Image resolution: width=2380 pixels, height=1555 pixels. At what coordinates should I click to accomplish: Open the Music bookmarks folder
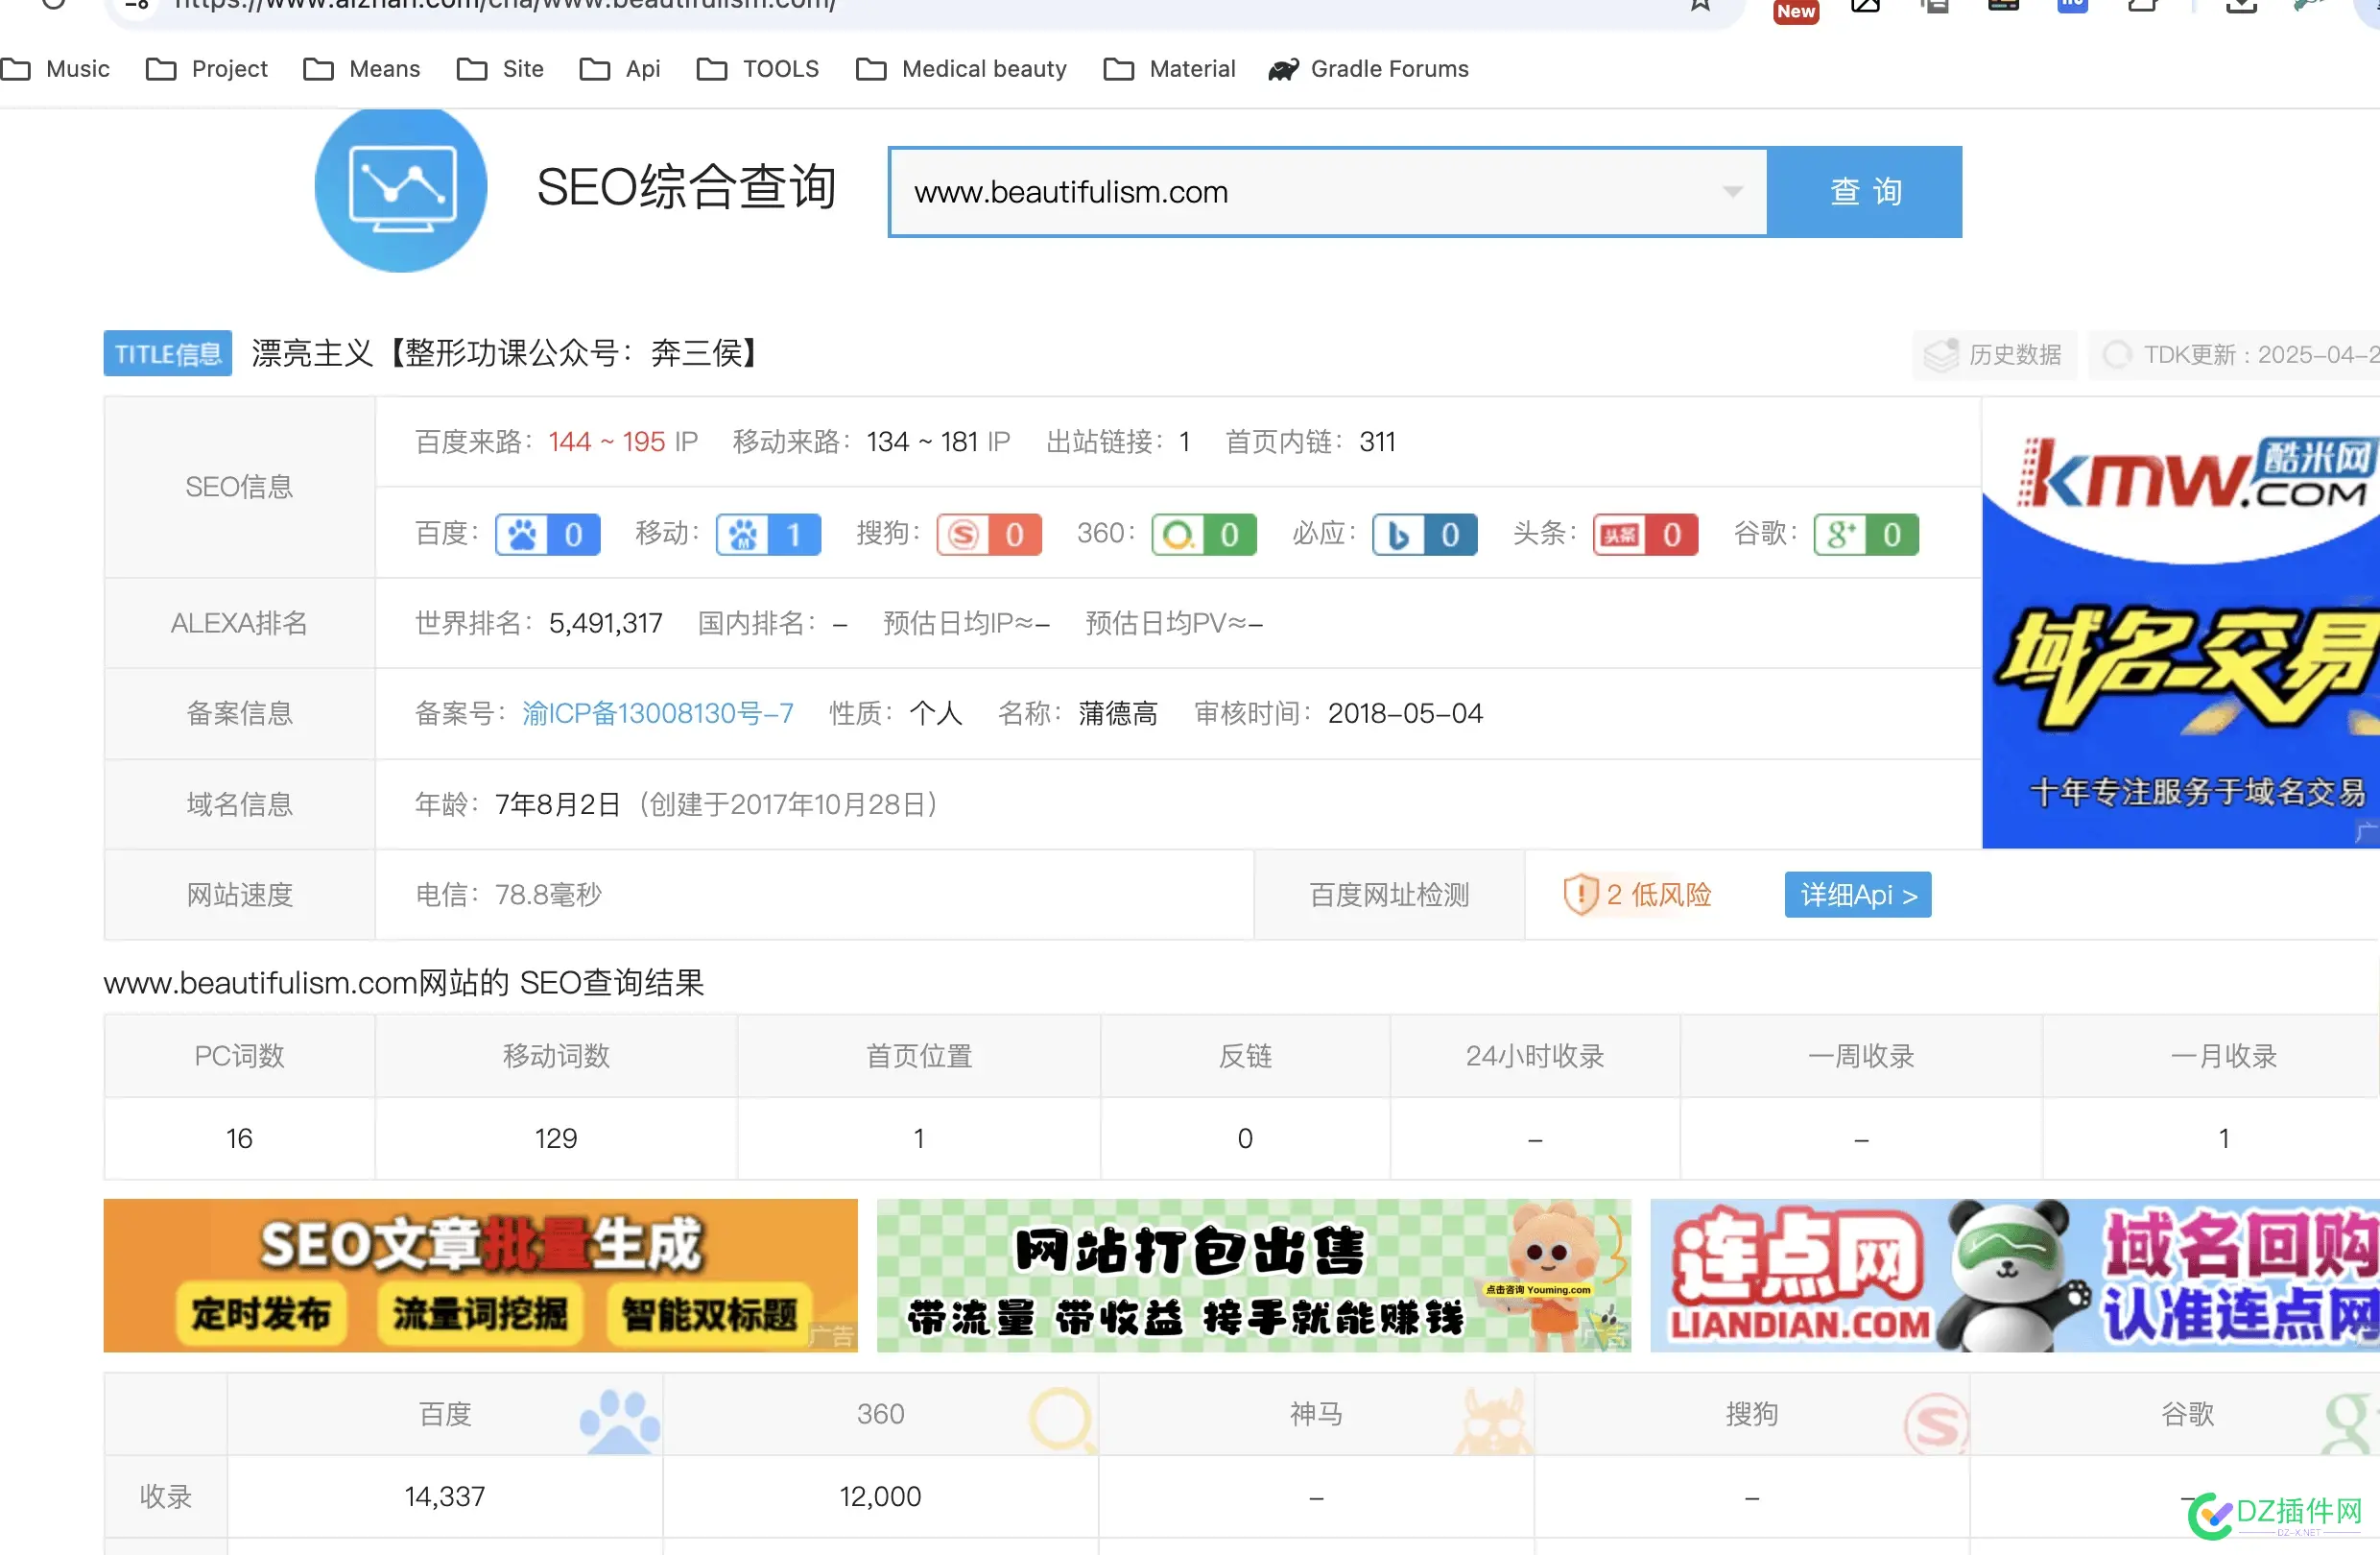click(56, 69)
